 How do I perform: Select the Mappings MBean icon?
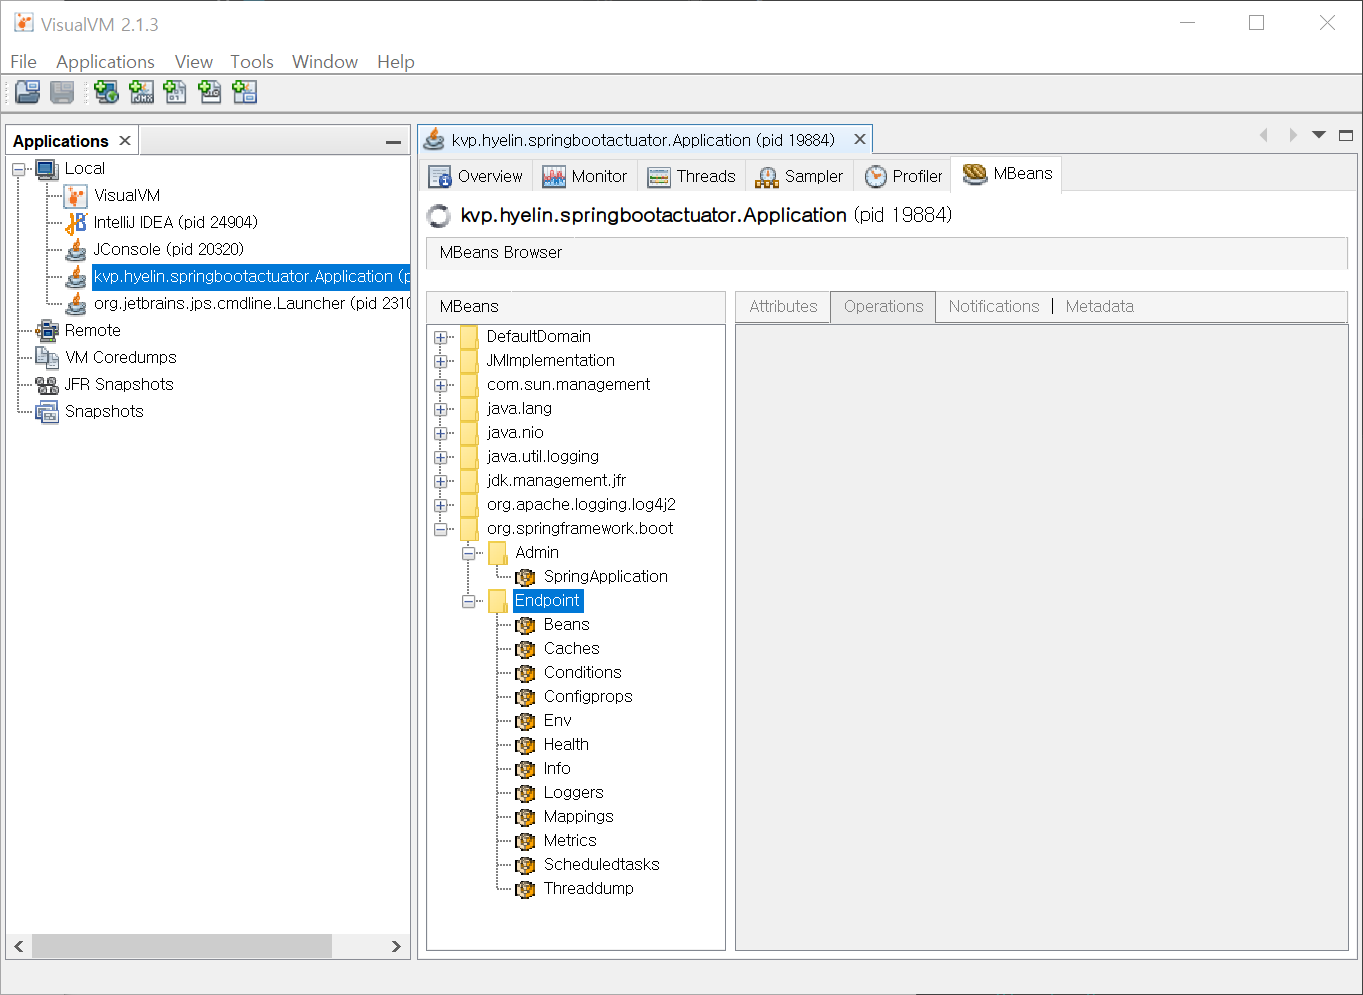pyautogui.click(x=525, y=817)
